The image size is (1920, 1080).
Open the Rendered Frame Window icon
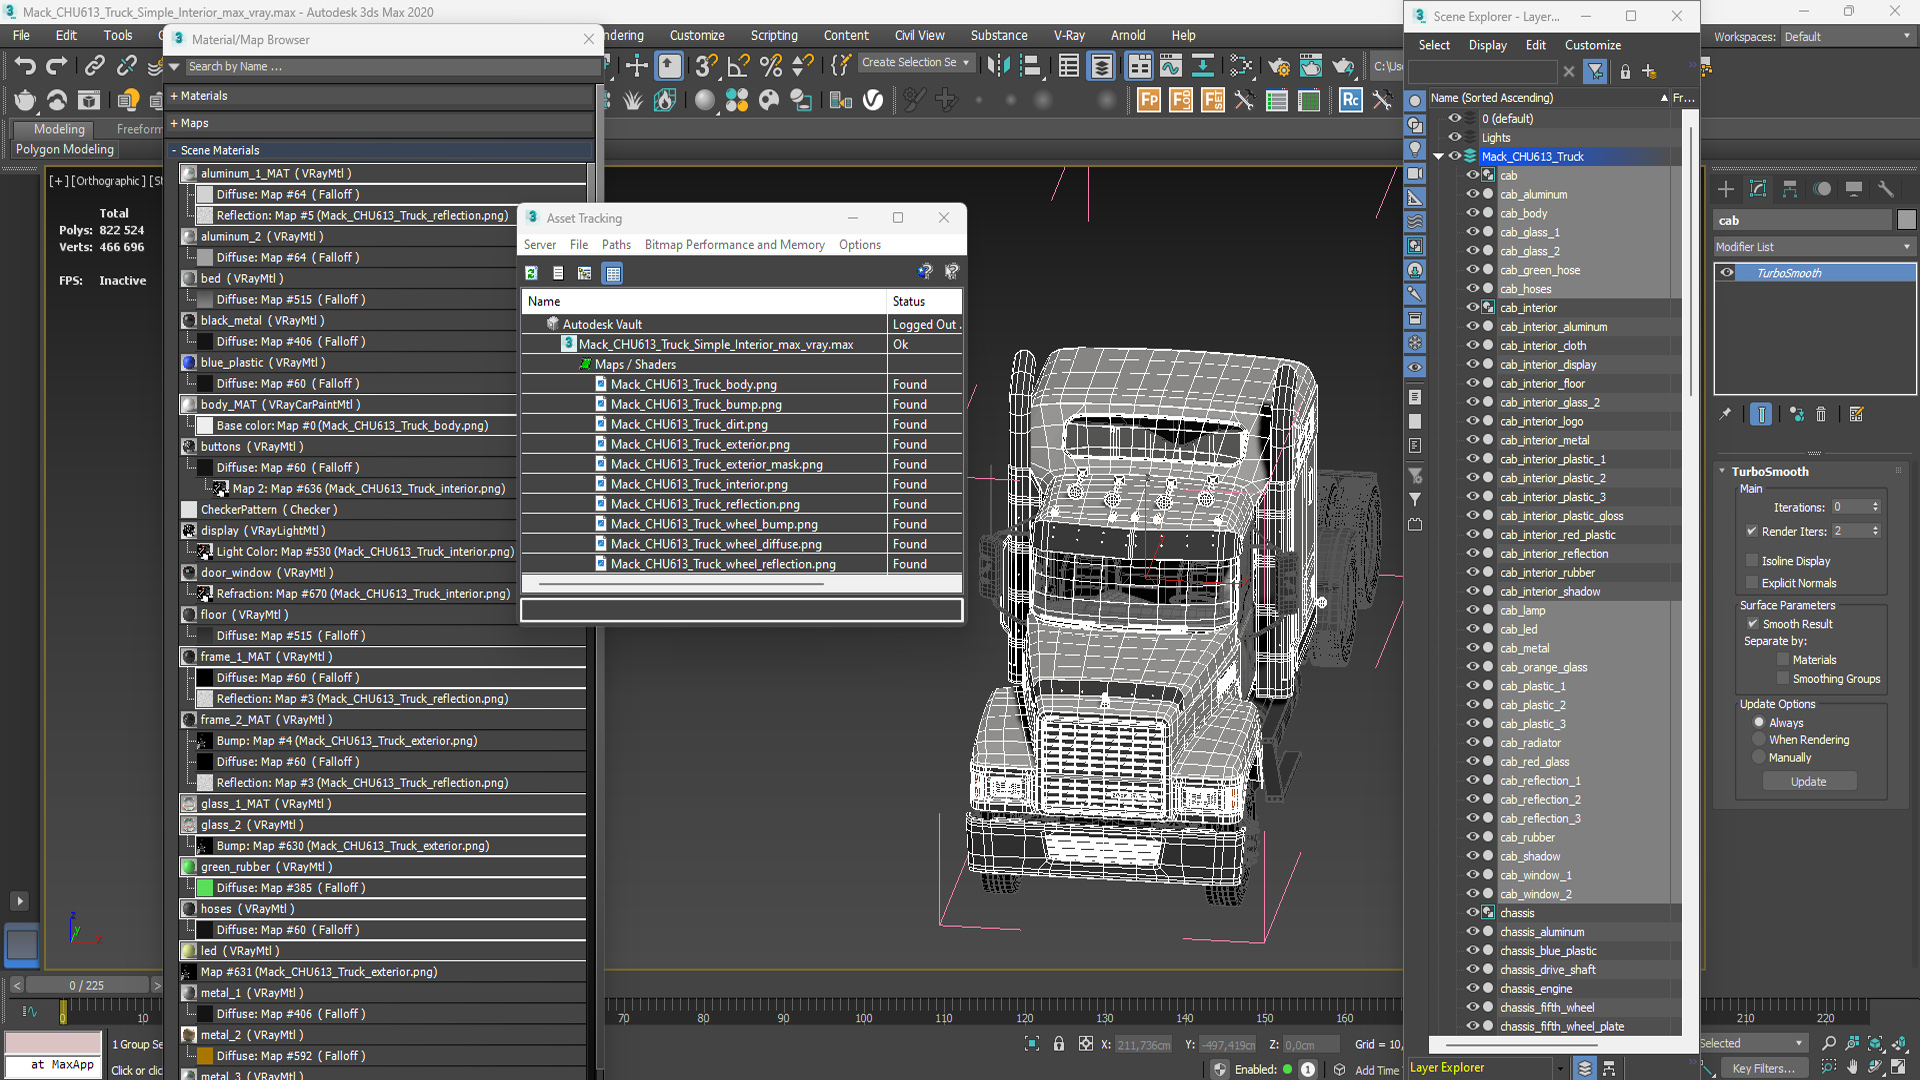(x=1310, y=66)
